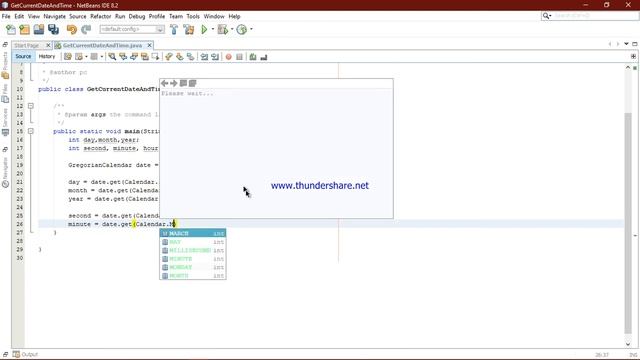Choose MINUTE from the autocomplete list
Image resolution: width=640 pixels, height=360 pixels.
point(193,259)
